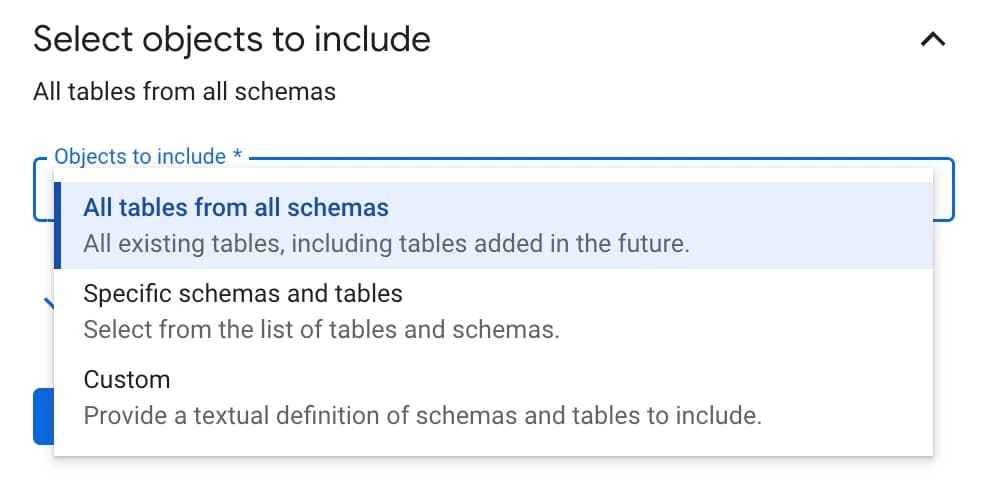Screen dimensions: 984x478
Task: Click the required asterisk in Objects to include
Action: [x=237, y=157]
